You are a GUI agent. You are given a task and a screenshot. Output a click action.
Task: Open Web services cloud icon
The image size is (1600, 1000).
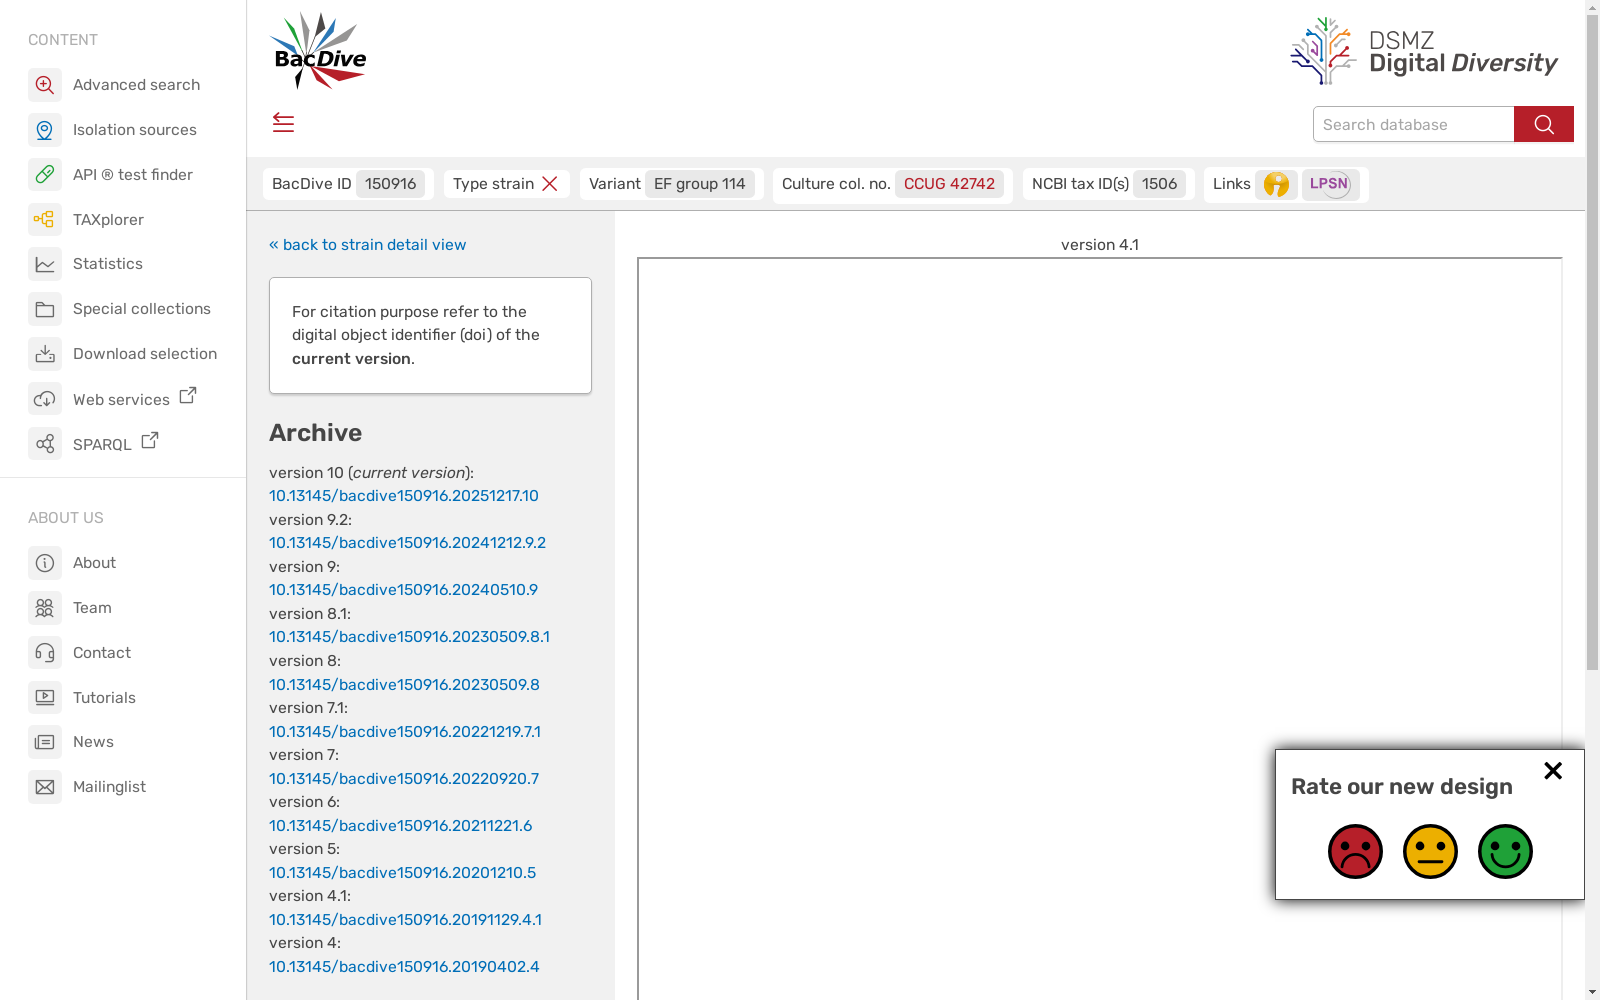coord(45,399)
